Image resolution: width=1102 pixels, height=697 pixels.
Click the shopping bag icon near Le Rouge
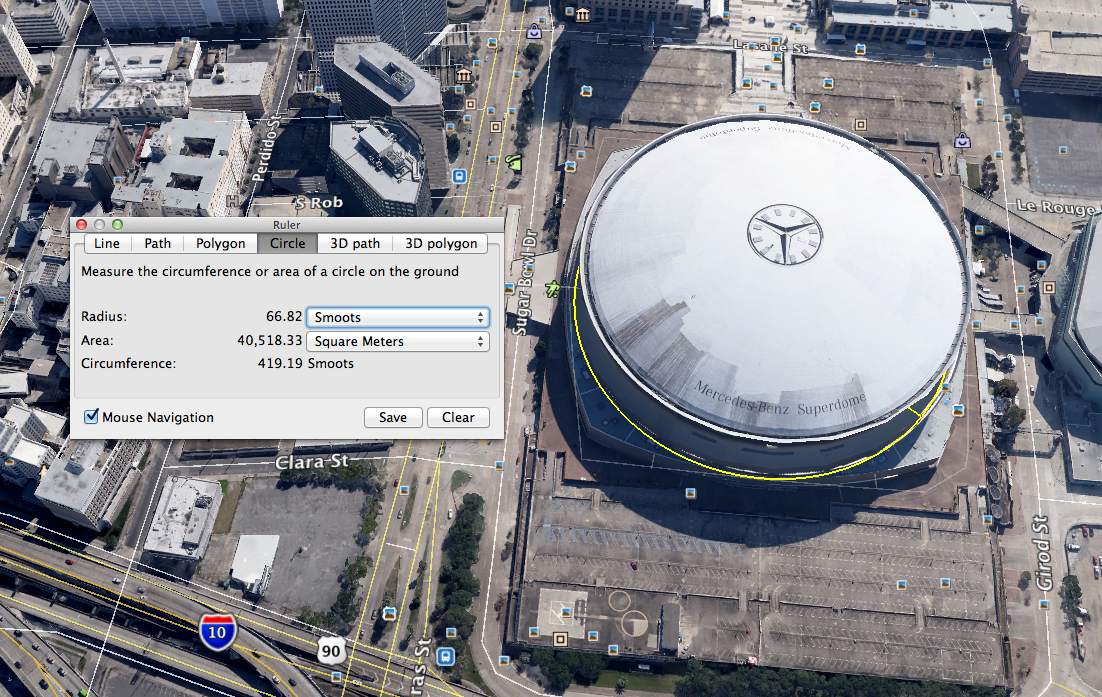[962, 140]
